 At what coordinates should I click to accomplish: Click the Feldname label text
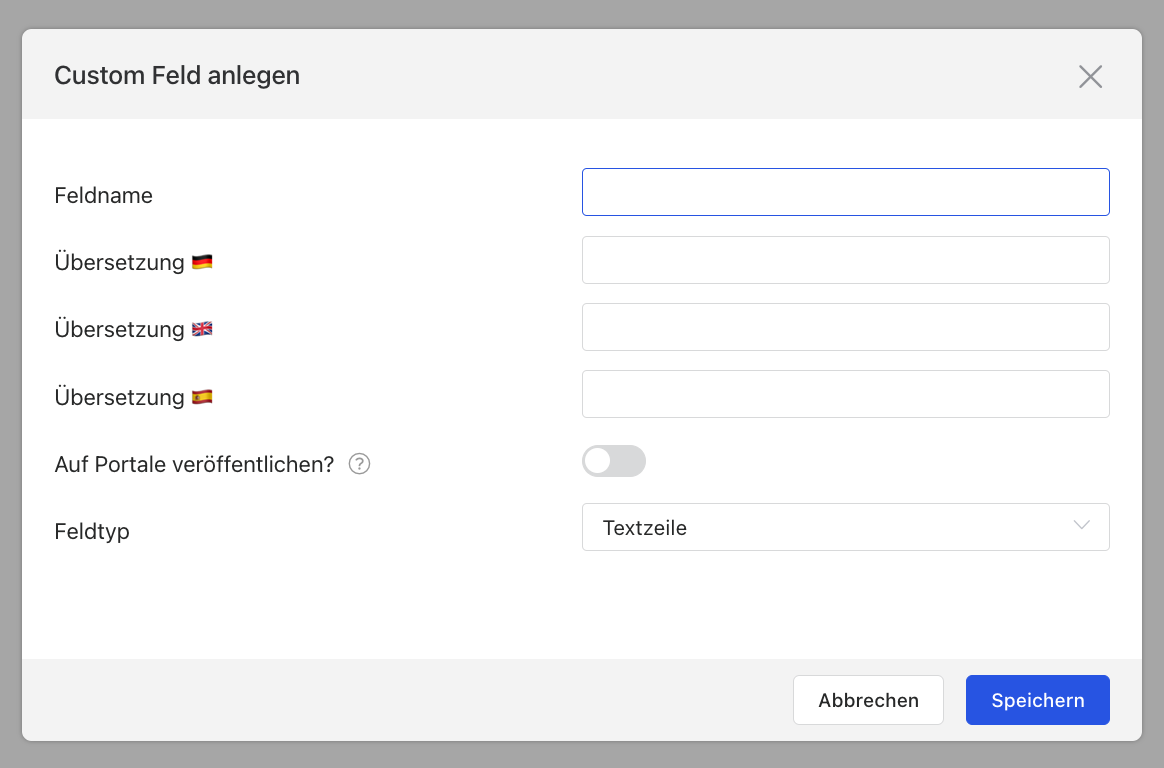coord(104,196)
